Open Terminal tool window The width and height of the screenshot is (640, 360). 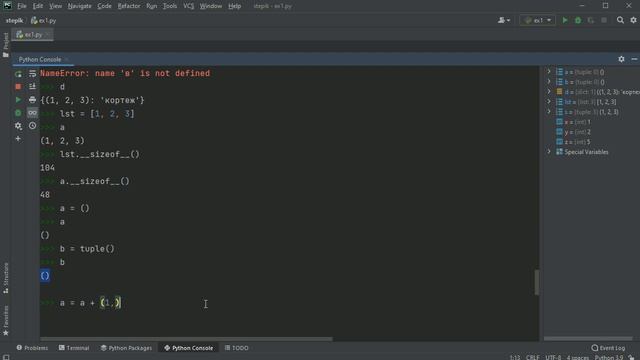[74, 348]
